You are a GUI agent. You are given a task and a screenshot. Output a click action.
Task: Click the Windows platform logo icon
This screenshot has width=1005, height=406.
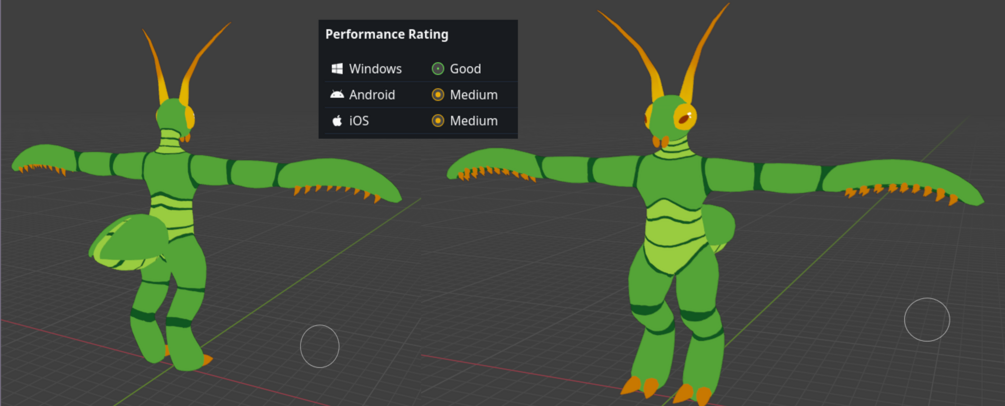337,69
